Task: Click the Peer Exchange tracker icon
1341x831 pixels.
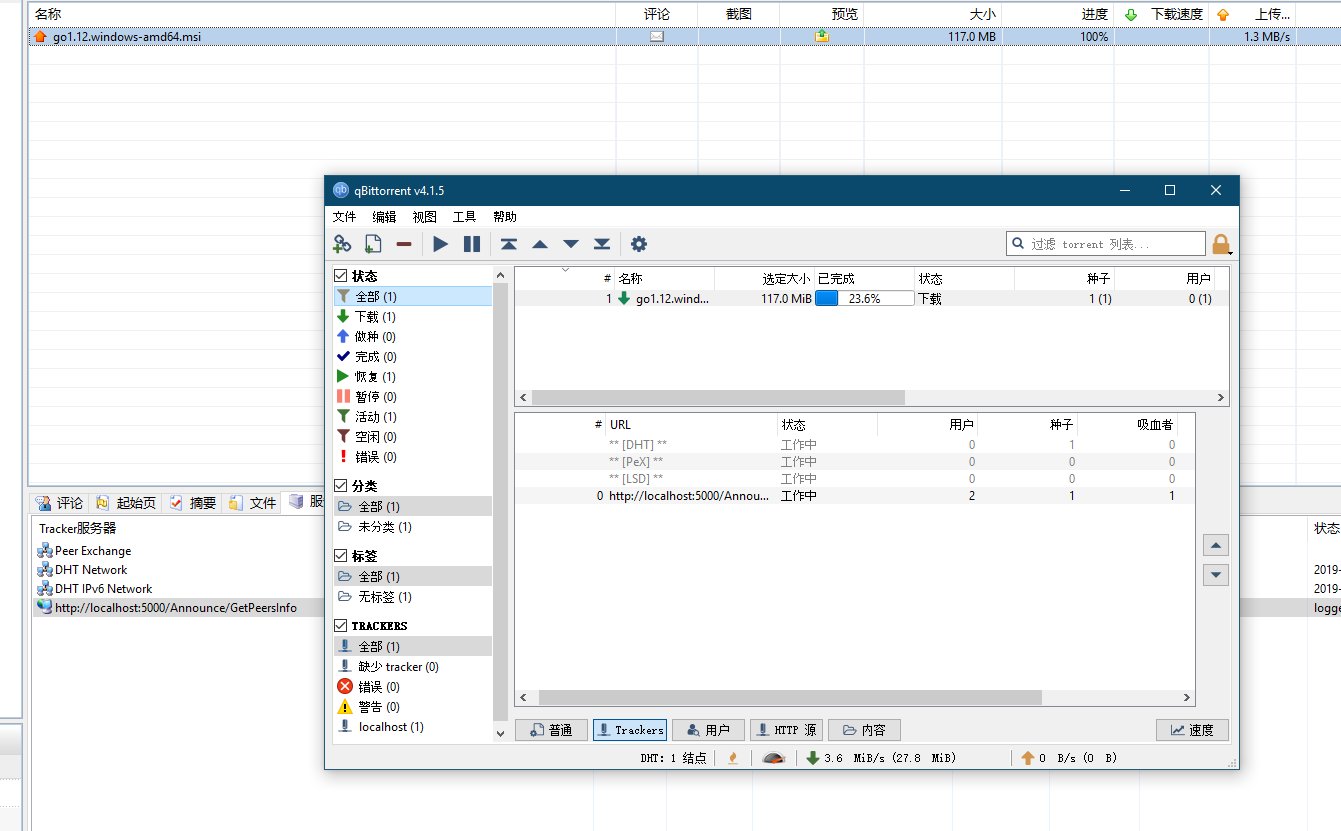Action: point(45,551)
